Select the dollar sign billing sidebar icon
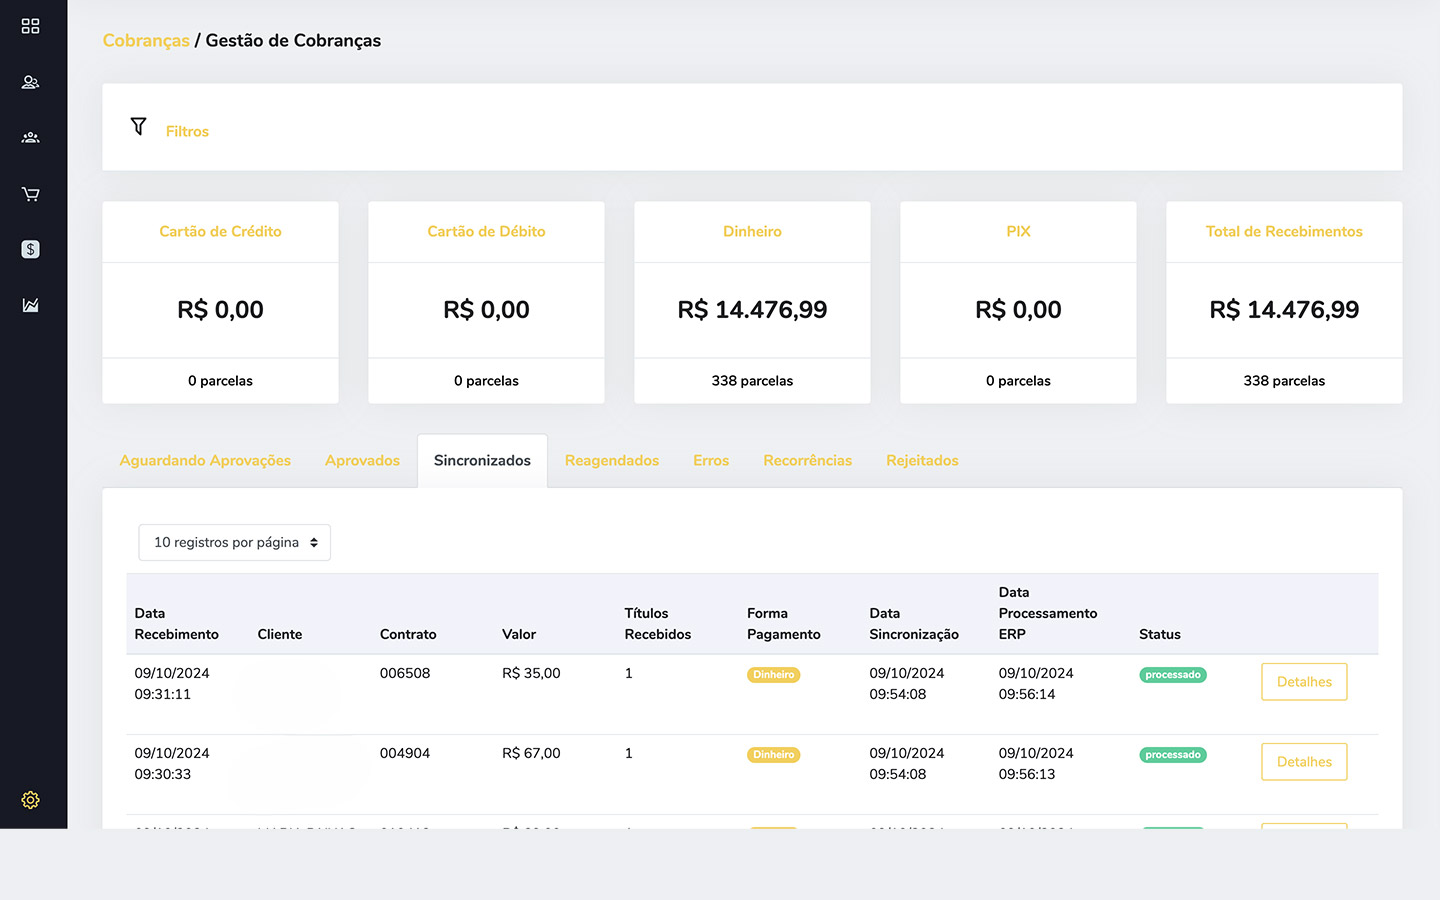The image size is (1440, 900). (x=30, y=249)
